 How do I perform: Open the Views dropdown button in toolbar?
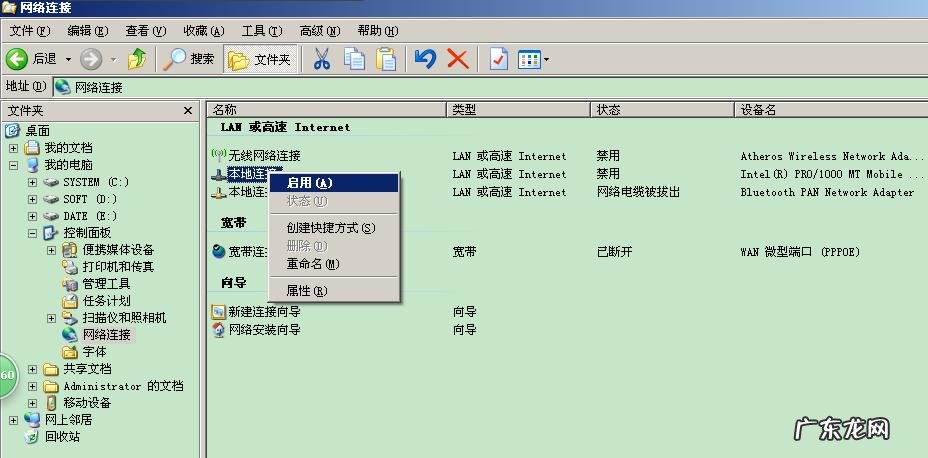coord(534,59)
